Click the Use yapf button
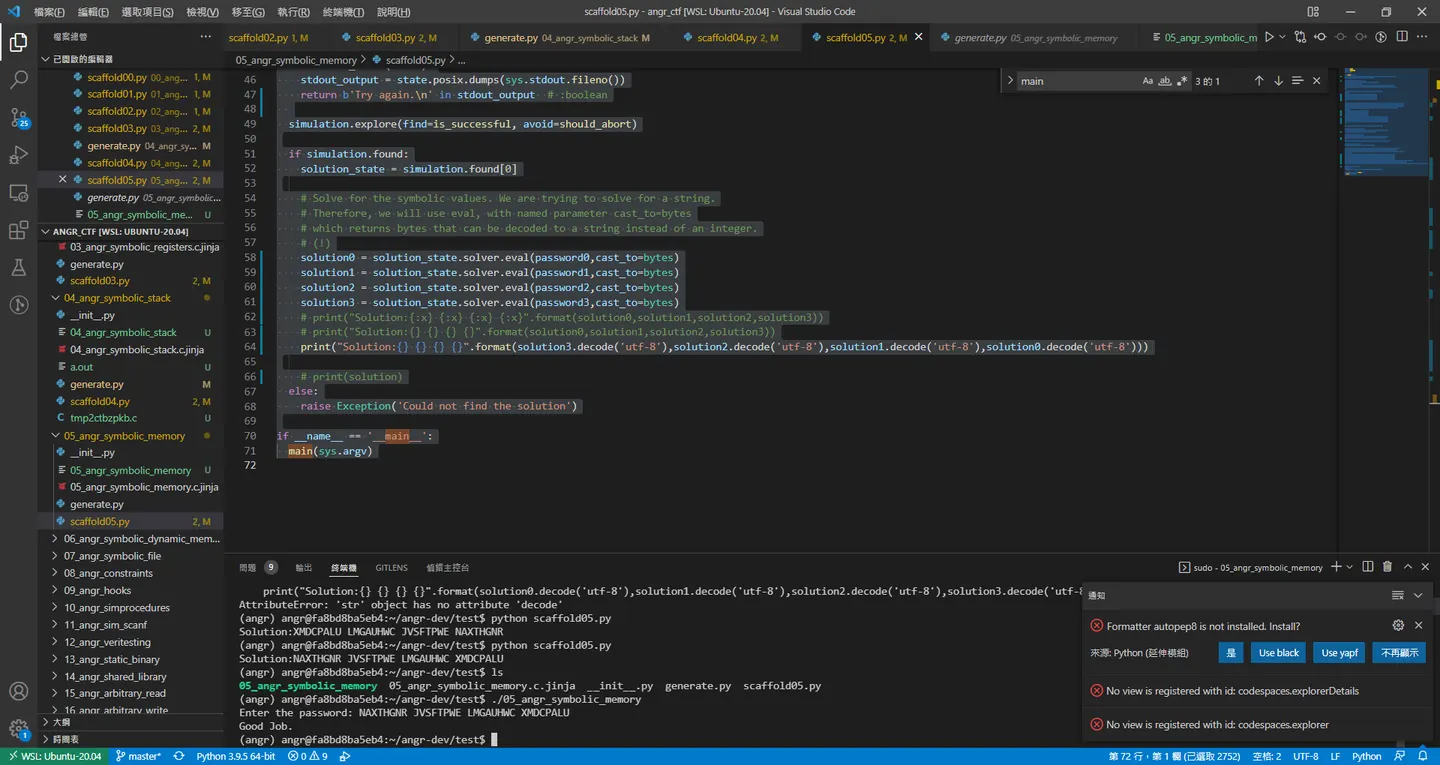The width and height of the screenshot is (1440, 765). pyautogui.click(x=1339, y=652)
